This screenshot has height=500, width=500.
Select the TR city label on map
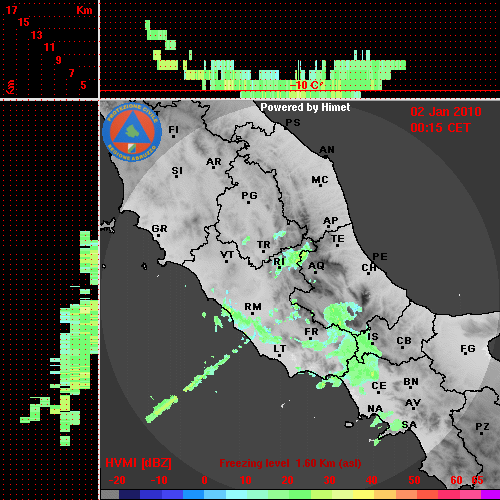tap(264, 245)
